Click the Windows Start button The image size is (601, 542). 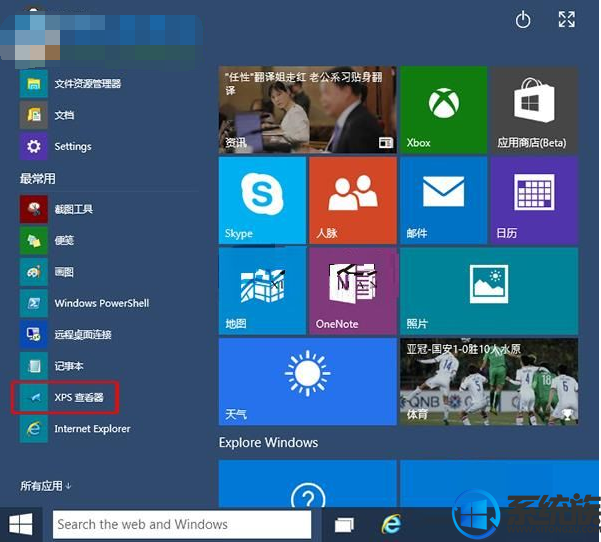tap(21, 524)
